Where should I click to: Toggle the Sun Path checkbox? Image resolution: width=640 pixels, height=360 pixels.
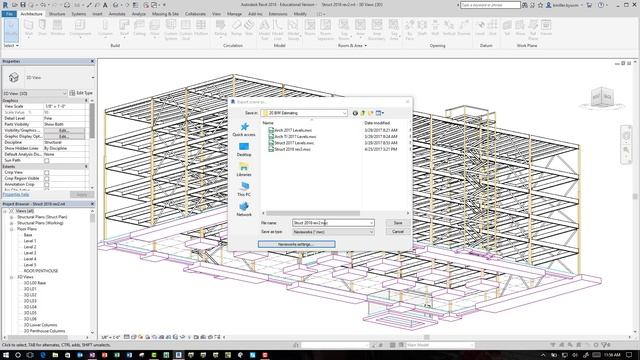click(47, 161)
